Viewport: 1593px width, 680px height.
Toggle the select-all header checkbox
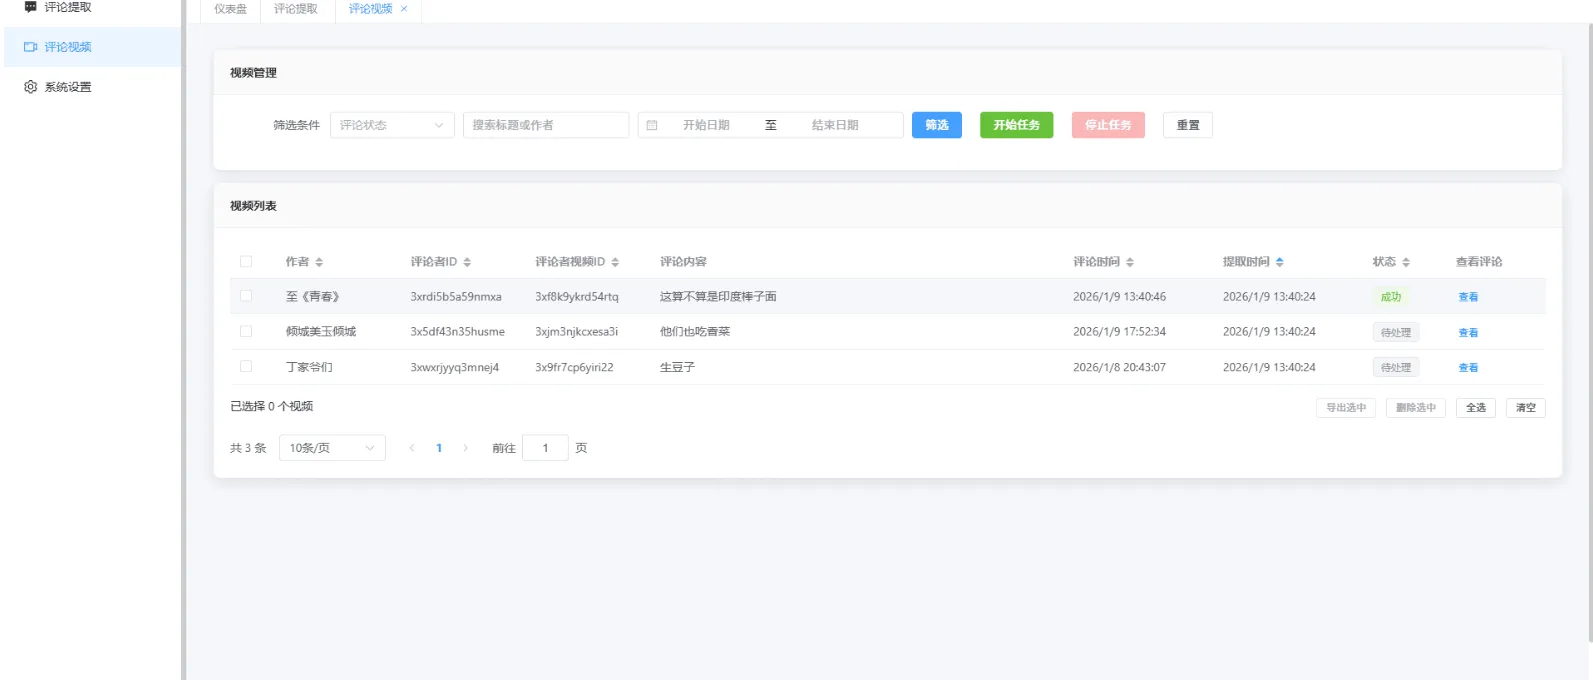pyautogui.click(x=246, y=262)
